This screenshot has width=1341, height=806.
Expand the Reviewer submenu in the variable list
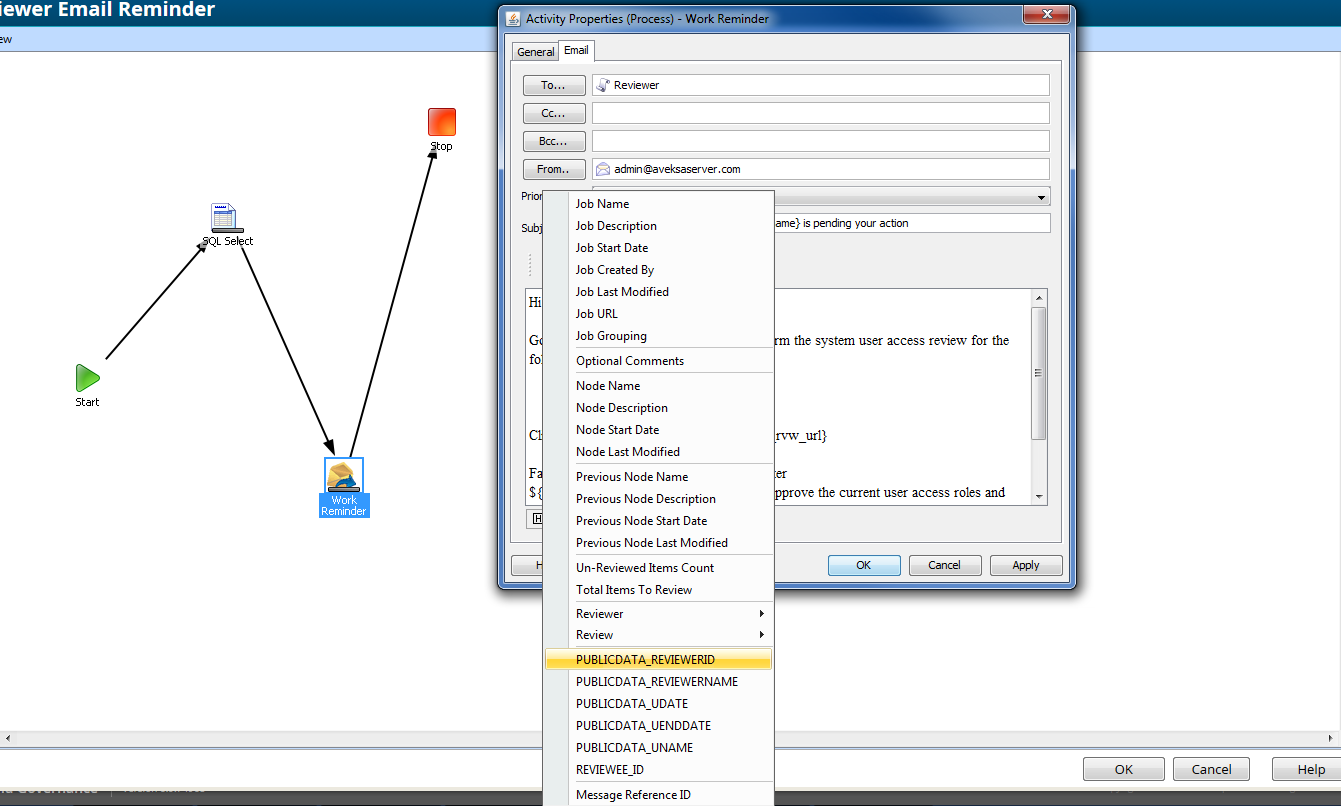click(x=761, y=613)
